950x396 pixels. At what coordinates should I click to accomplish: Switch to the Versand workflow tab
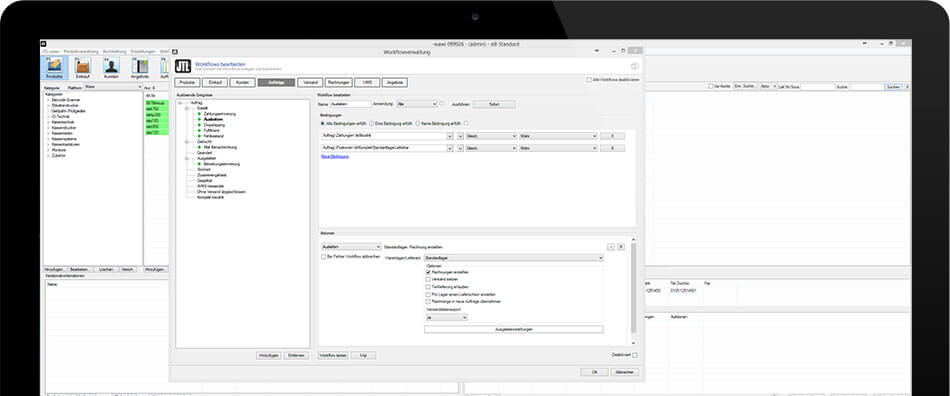[x=310, y=83]
